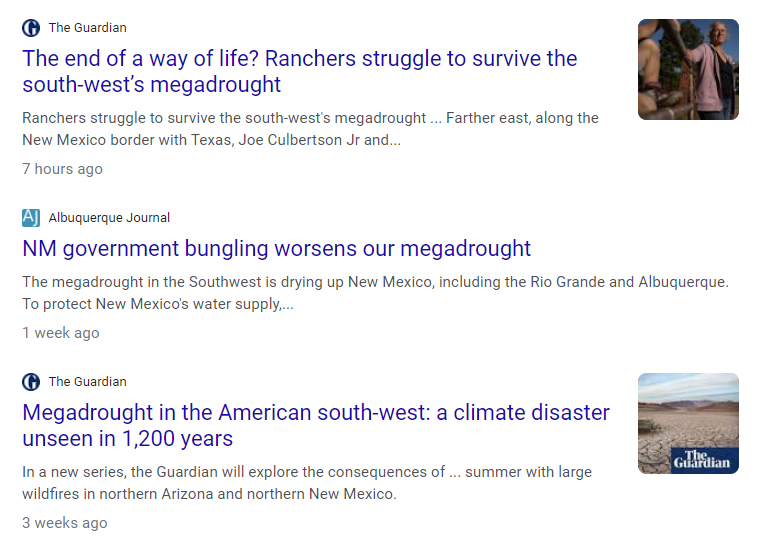The image size is (766, 538).
Task: Click the 'Albuquerque Journal' source name
Action: pos(109,217)
